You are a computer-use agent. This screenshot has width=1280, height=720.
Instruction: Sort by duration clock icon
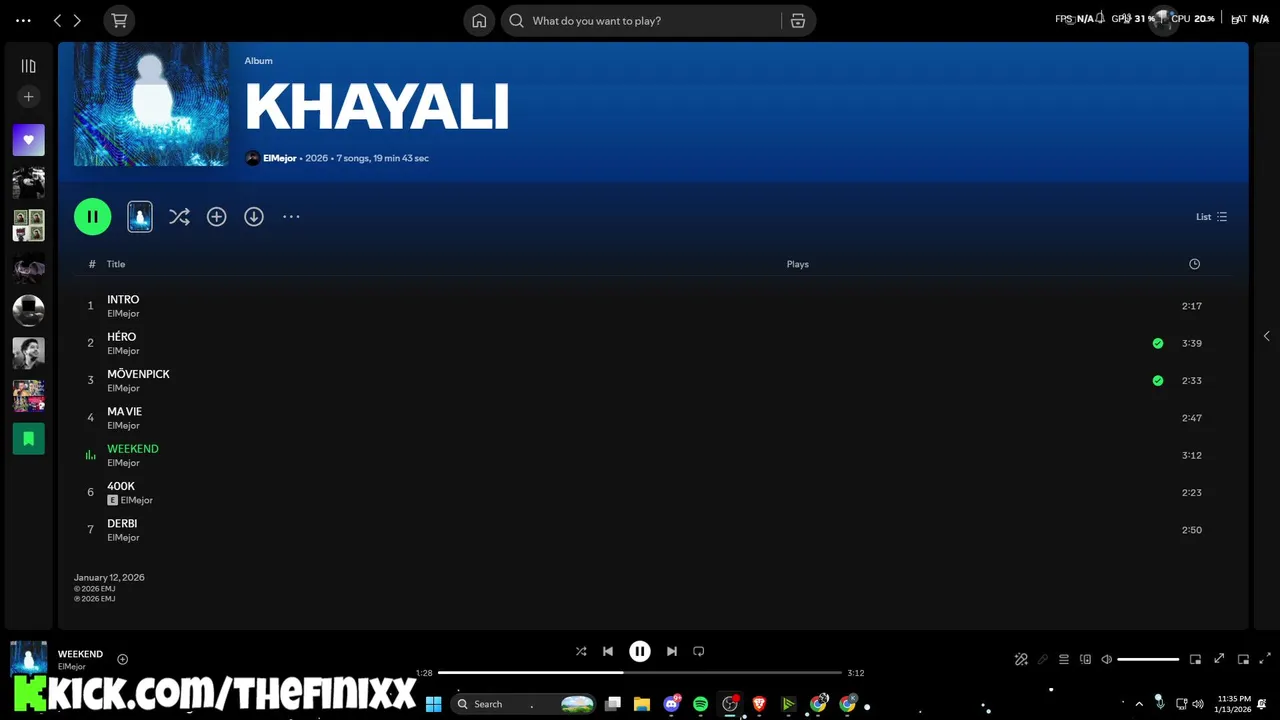(x=1194, y=264)
